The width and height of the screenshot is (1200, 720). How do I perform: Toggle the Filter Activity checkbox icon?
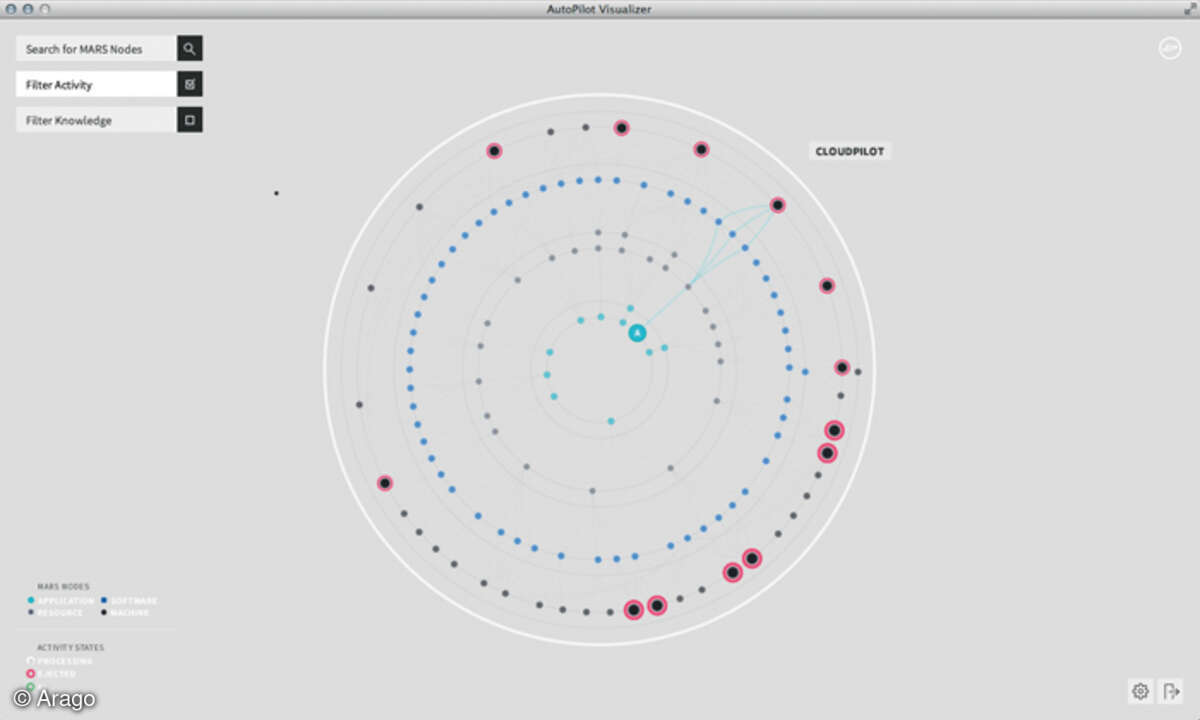(190, 84)
